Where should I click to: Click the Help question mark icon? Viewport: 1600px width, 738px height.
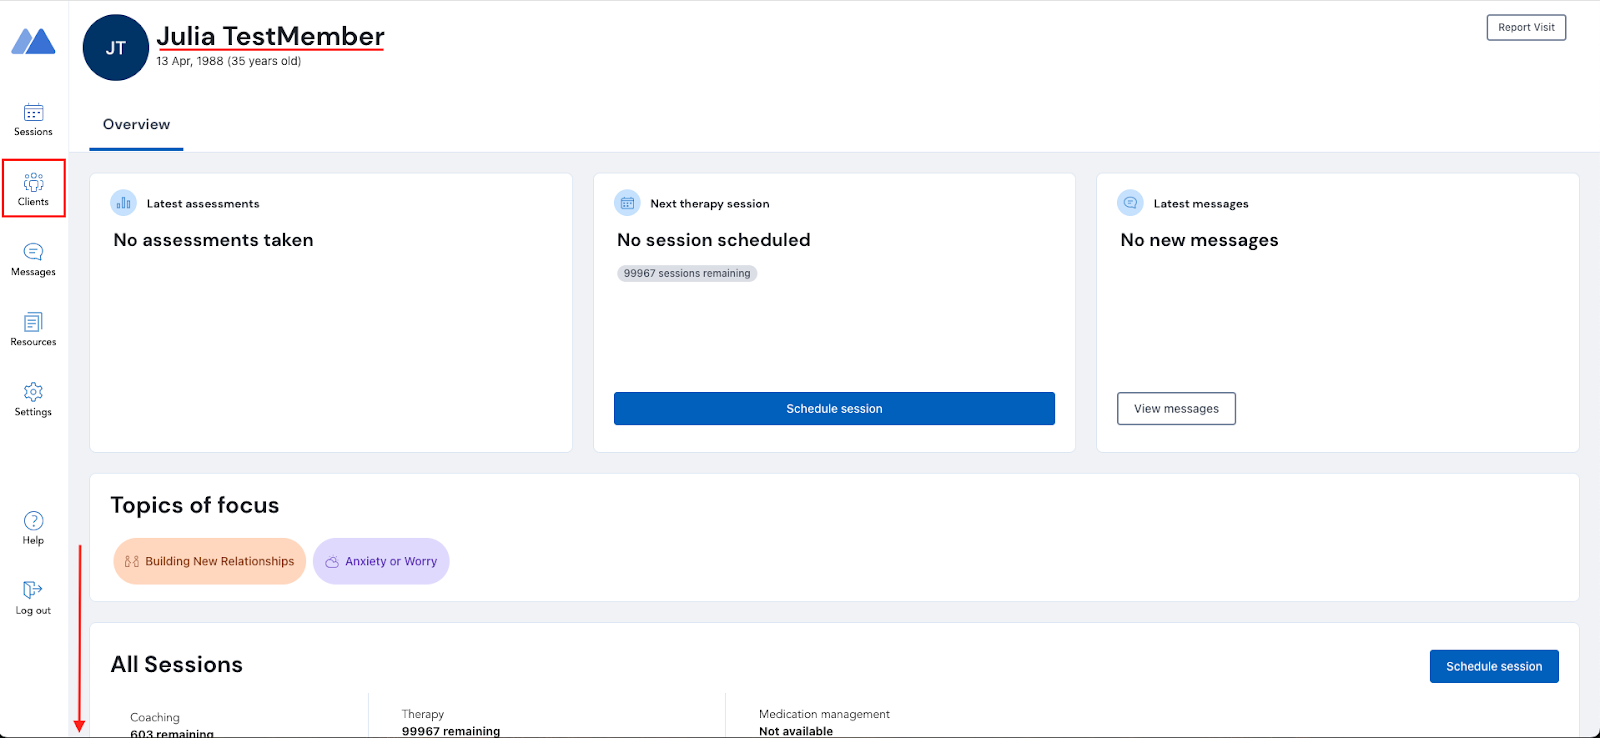click(33, 521)
